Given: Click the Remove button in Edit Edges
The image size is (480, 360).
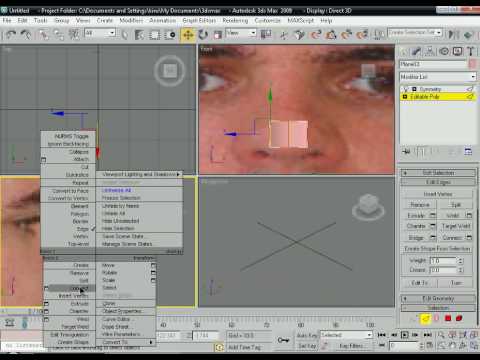Looking at the screenshot, I should click(420, 205).
